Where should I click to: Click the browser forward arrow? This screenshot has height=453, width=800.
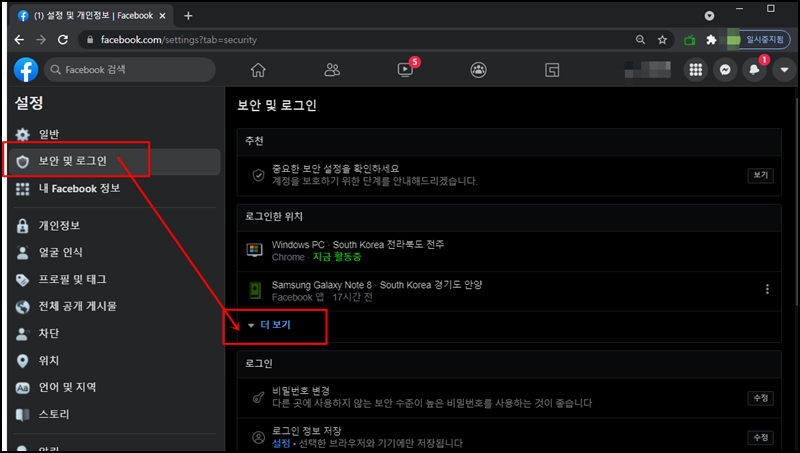[41, 40]
